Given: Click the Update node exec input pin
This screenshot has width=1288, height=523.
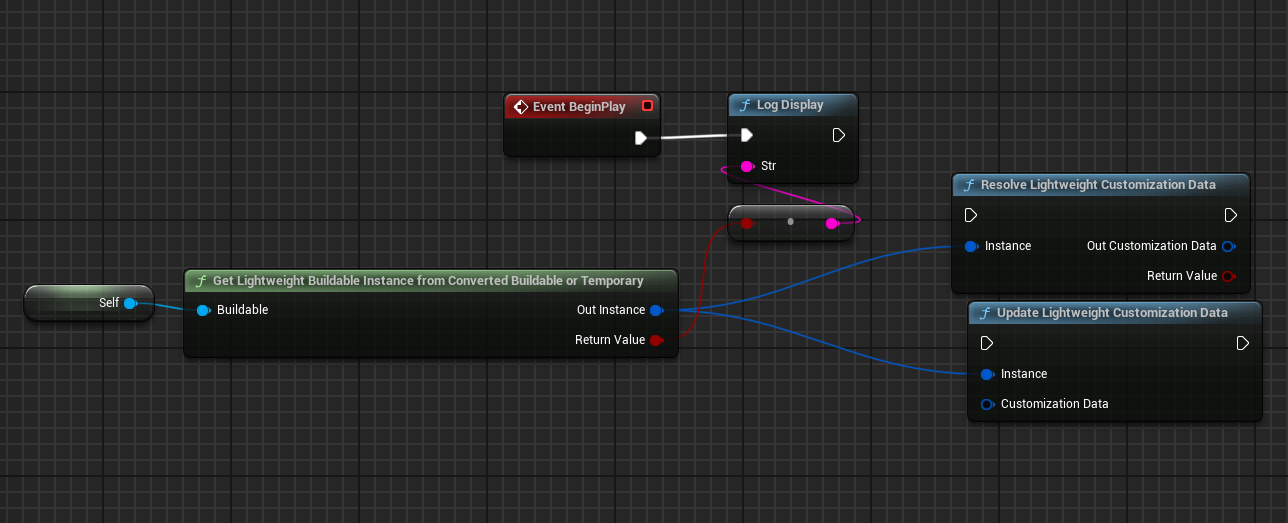Looking at the screenshot, I should click(987, 343).
